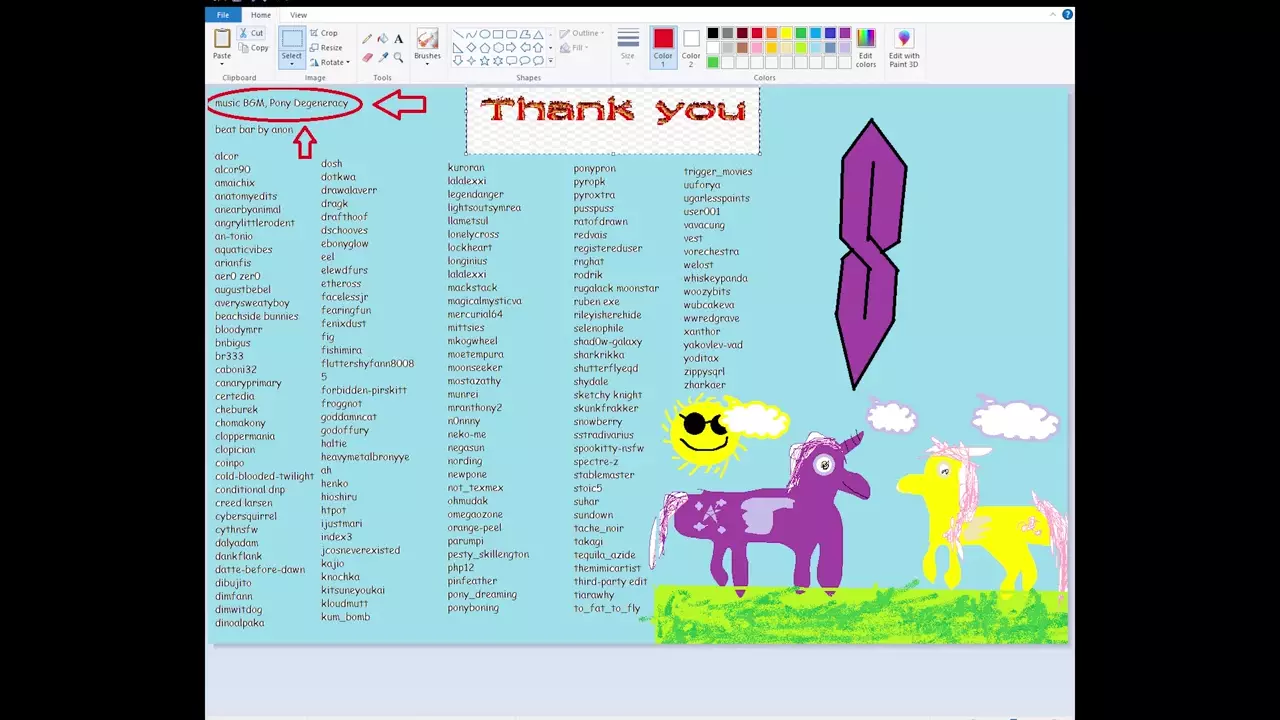
Task: Activate the Text tool
Action: coord(398,39)
